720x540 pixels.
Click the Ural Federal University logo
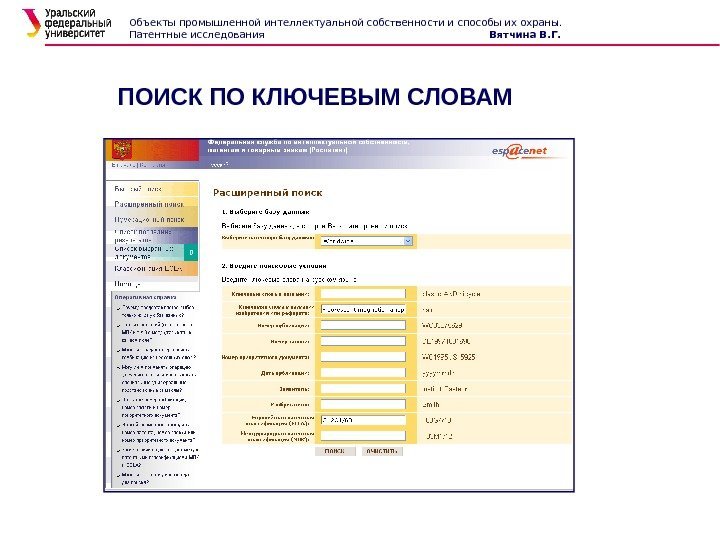[x=67, y=22]
